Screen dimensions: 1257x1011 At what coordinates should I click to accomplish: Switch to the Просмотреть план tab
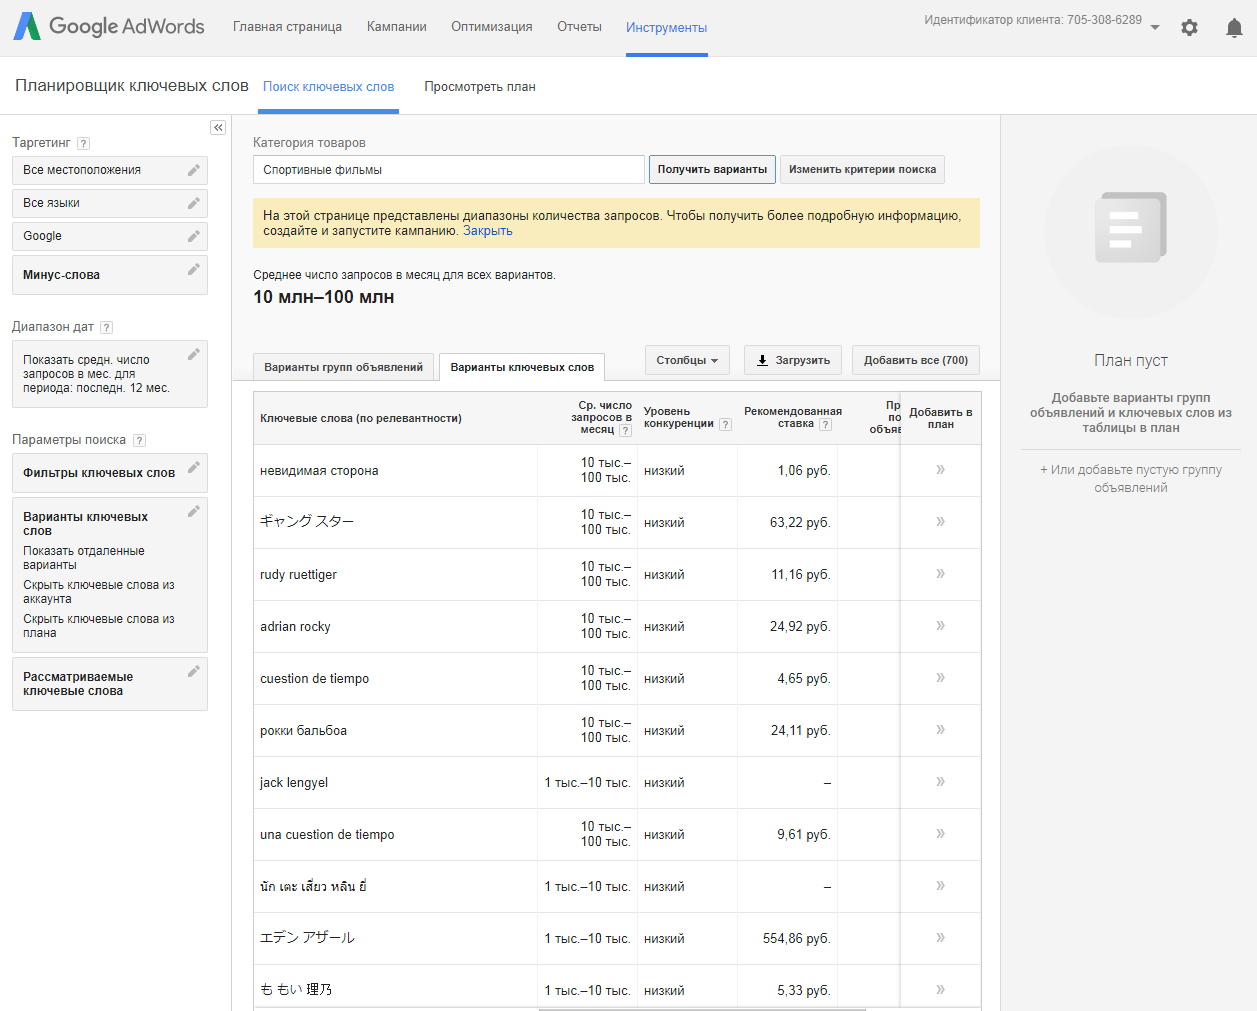coord(480,87)
